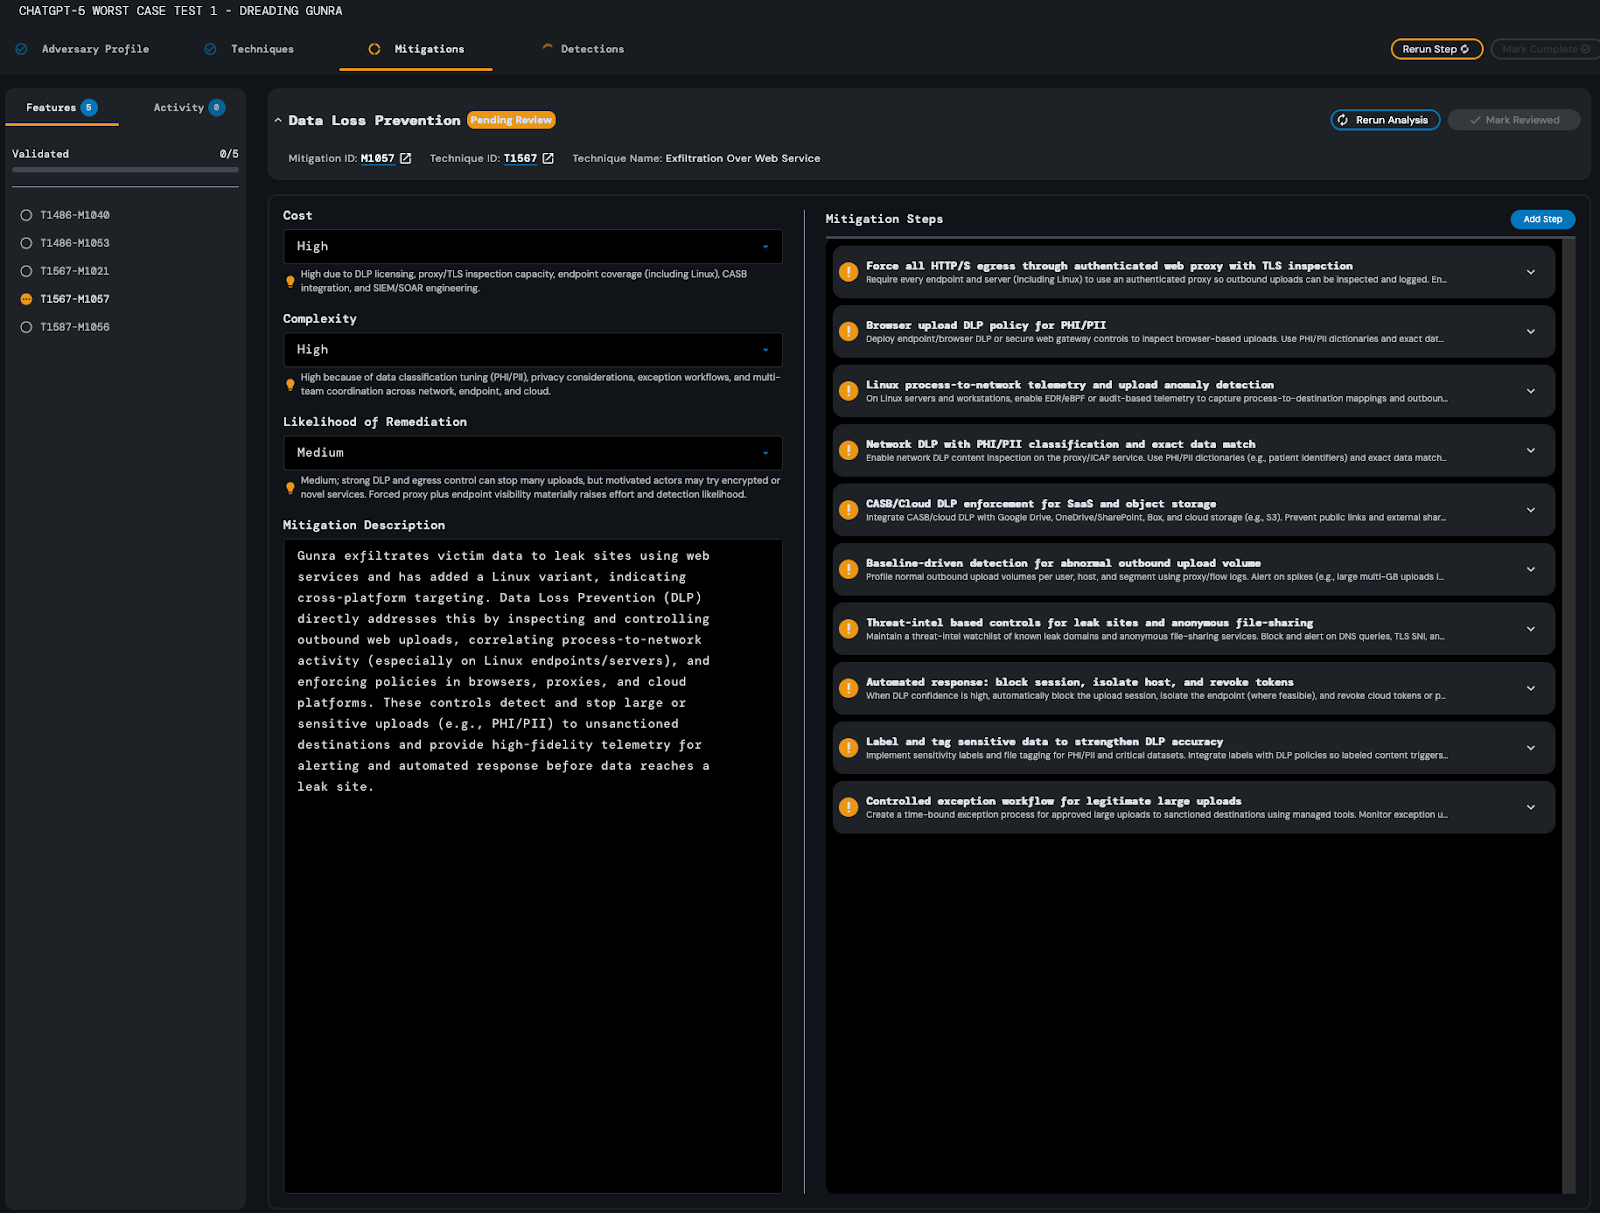Click the Mark Complete button
The image size is (1600, 1213).
coord(1545,49)
